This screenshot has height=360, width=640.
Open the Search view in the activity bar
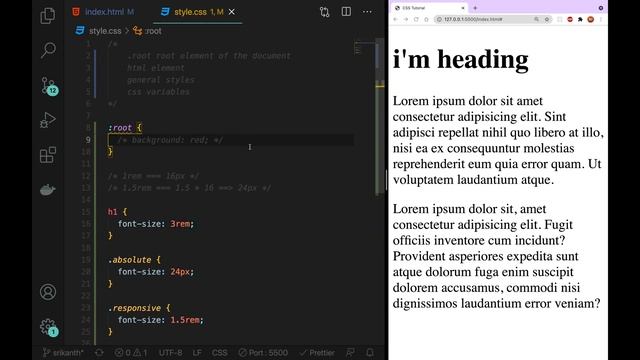(48, 50)
